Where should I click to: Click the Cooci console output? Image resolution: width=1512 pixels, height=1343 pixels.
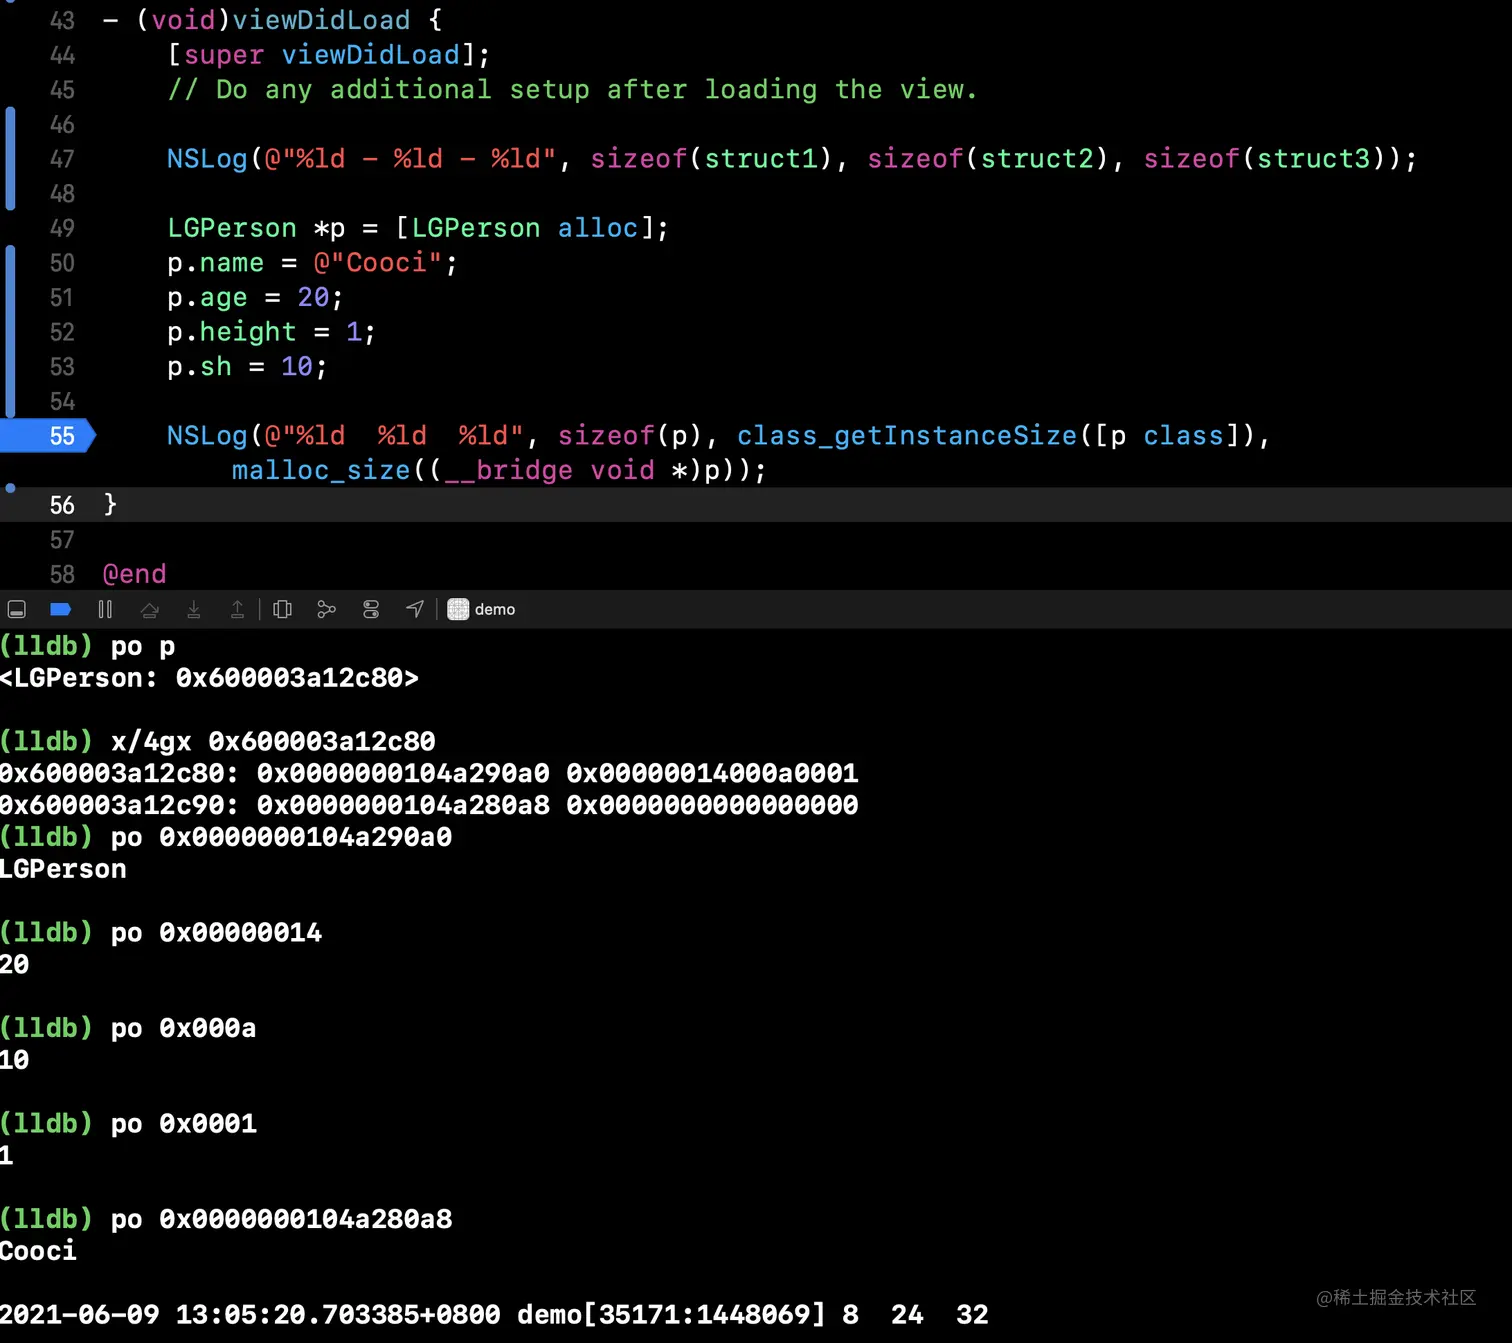tap(38, 1251)
